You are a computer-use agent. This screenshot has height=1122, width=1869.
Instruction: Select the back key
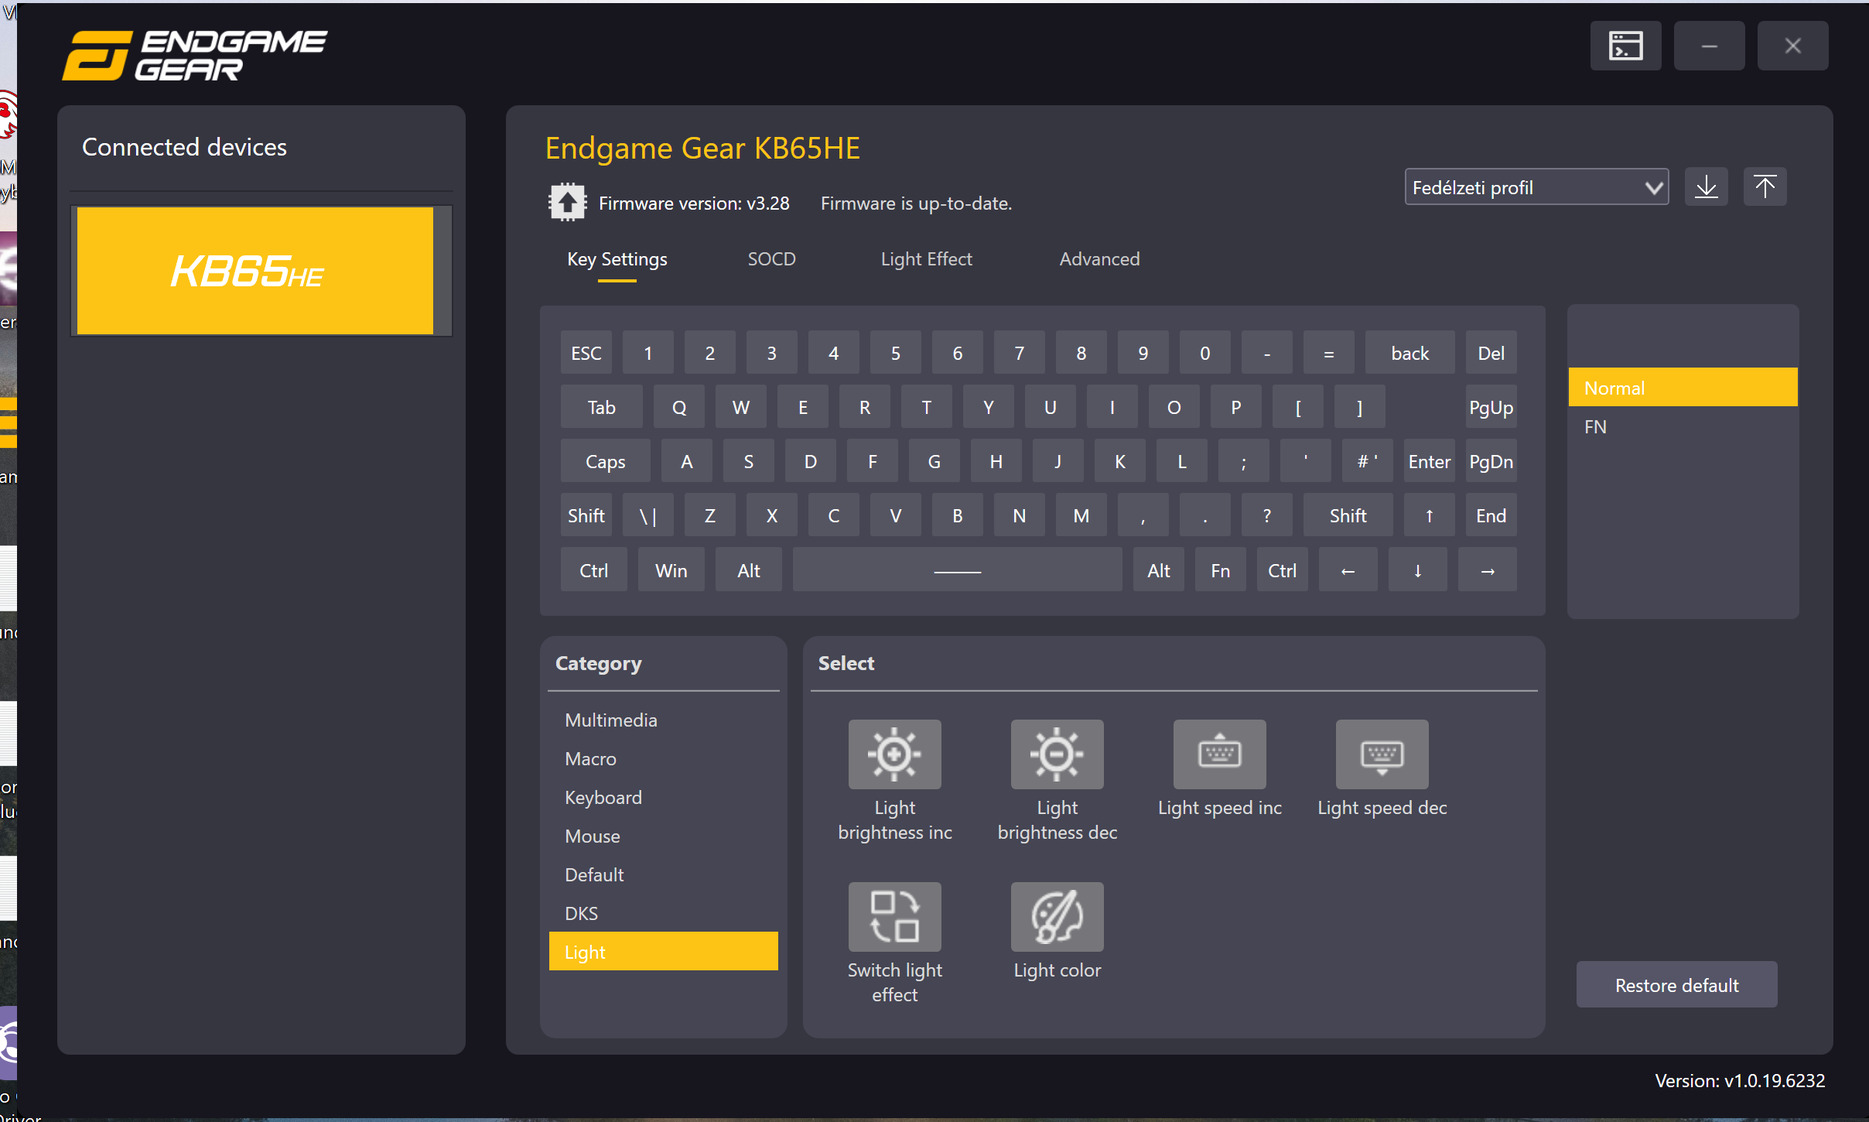(x=1410, y=353)
